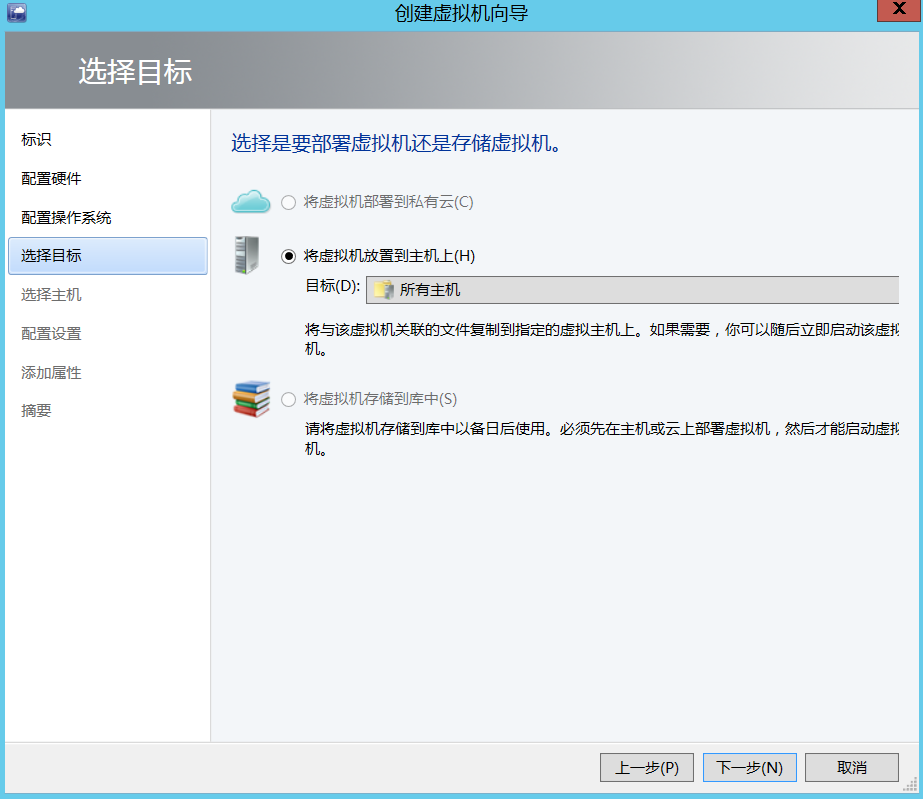Go to the 添加属性 wizard step
The height and width of the screenshot is (799, 923).
pos(51,372)
